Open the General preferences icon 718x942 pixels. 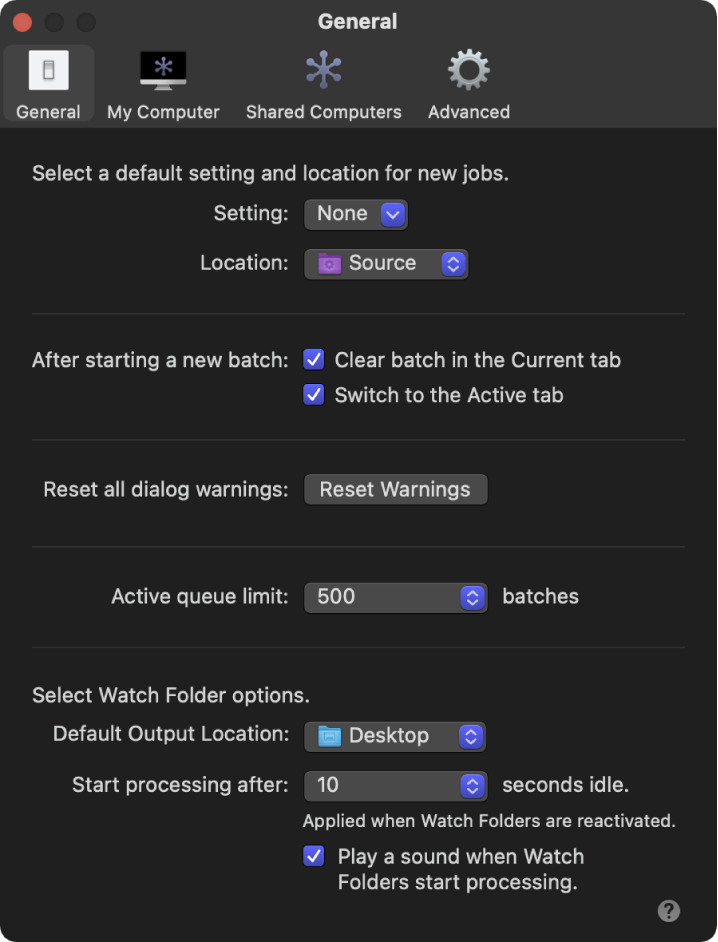point(48,71)
